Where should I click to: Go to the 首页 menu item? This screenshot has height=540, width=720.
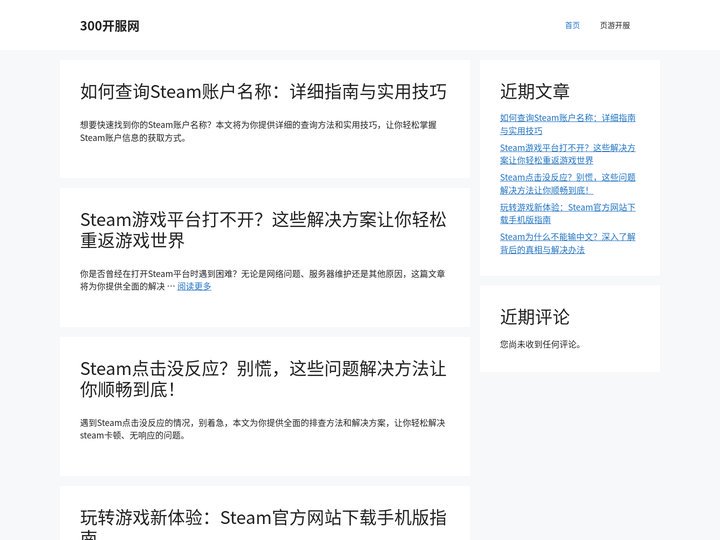coord(572,25)
